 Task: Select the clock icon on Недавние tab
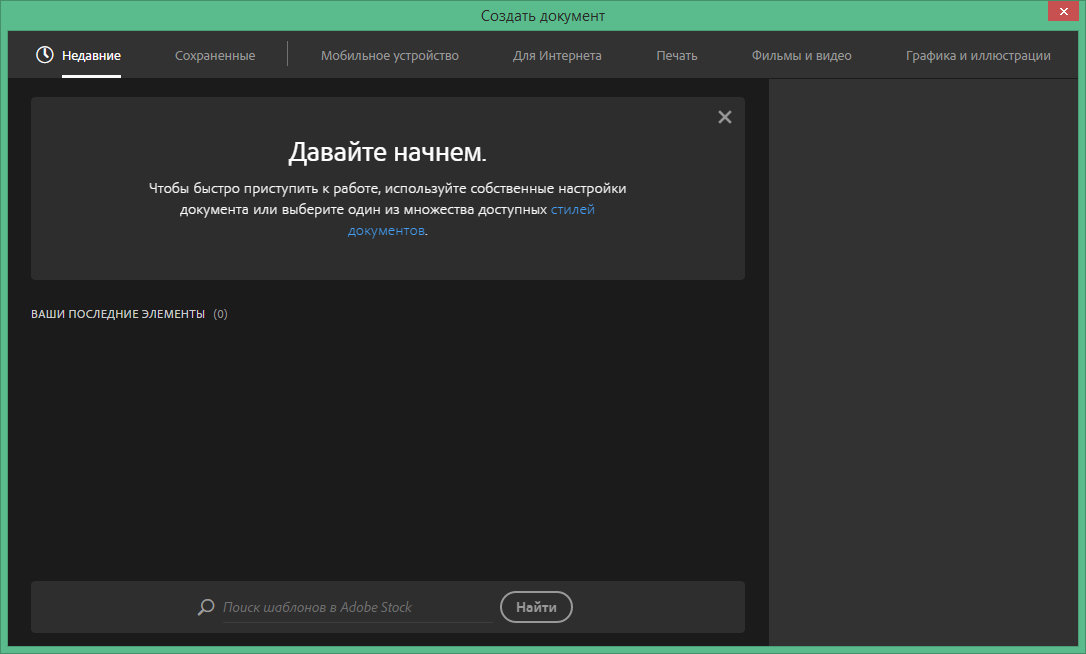coord(44,56)
